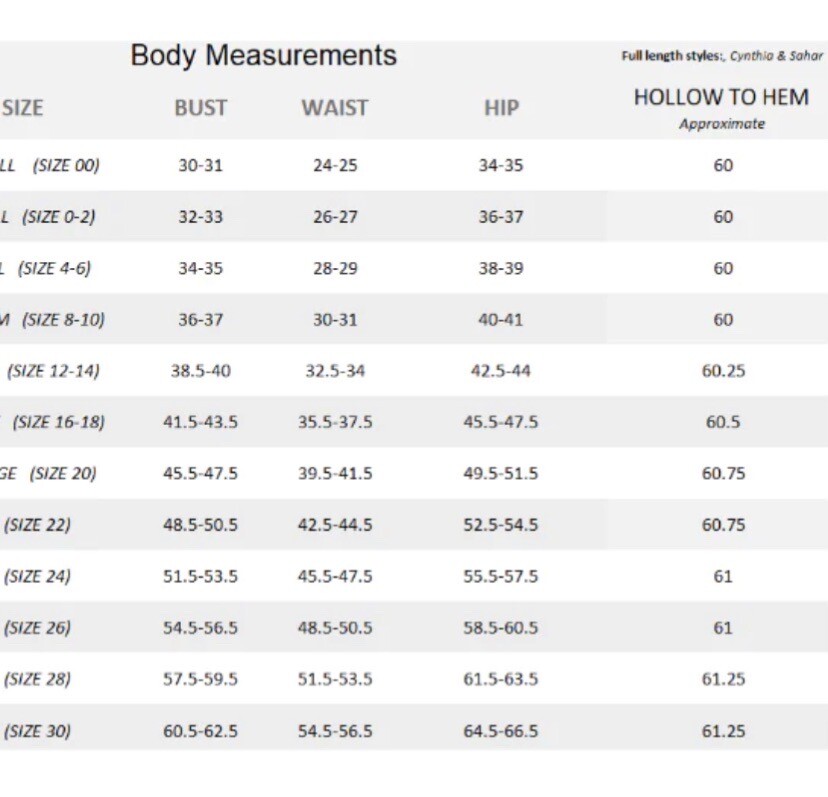Select the BUST column header

[201, 108]
